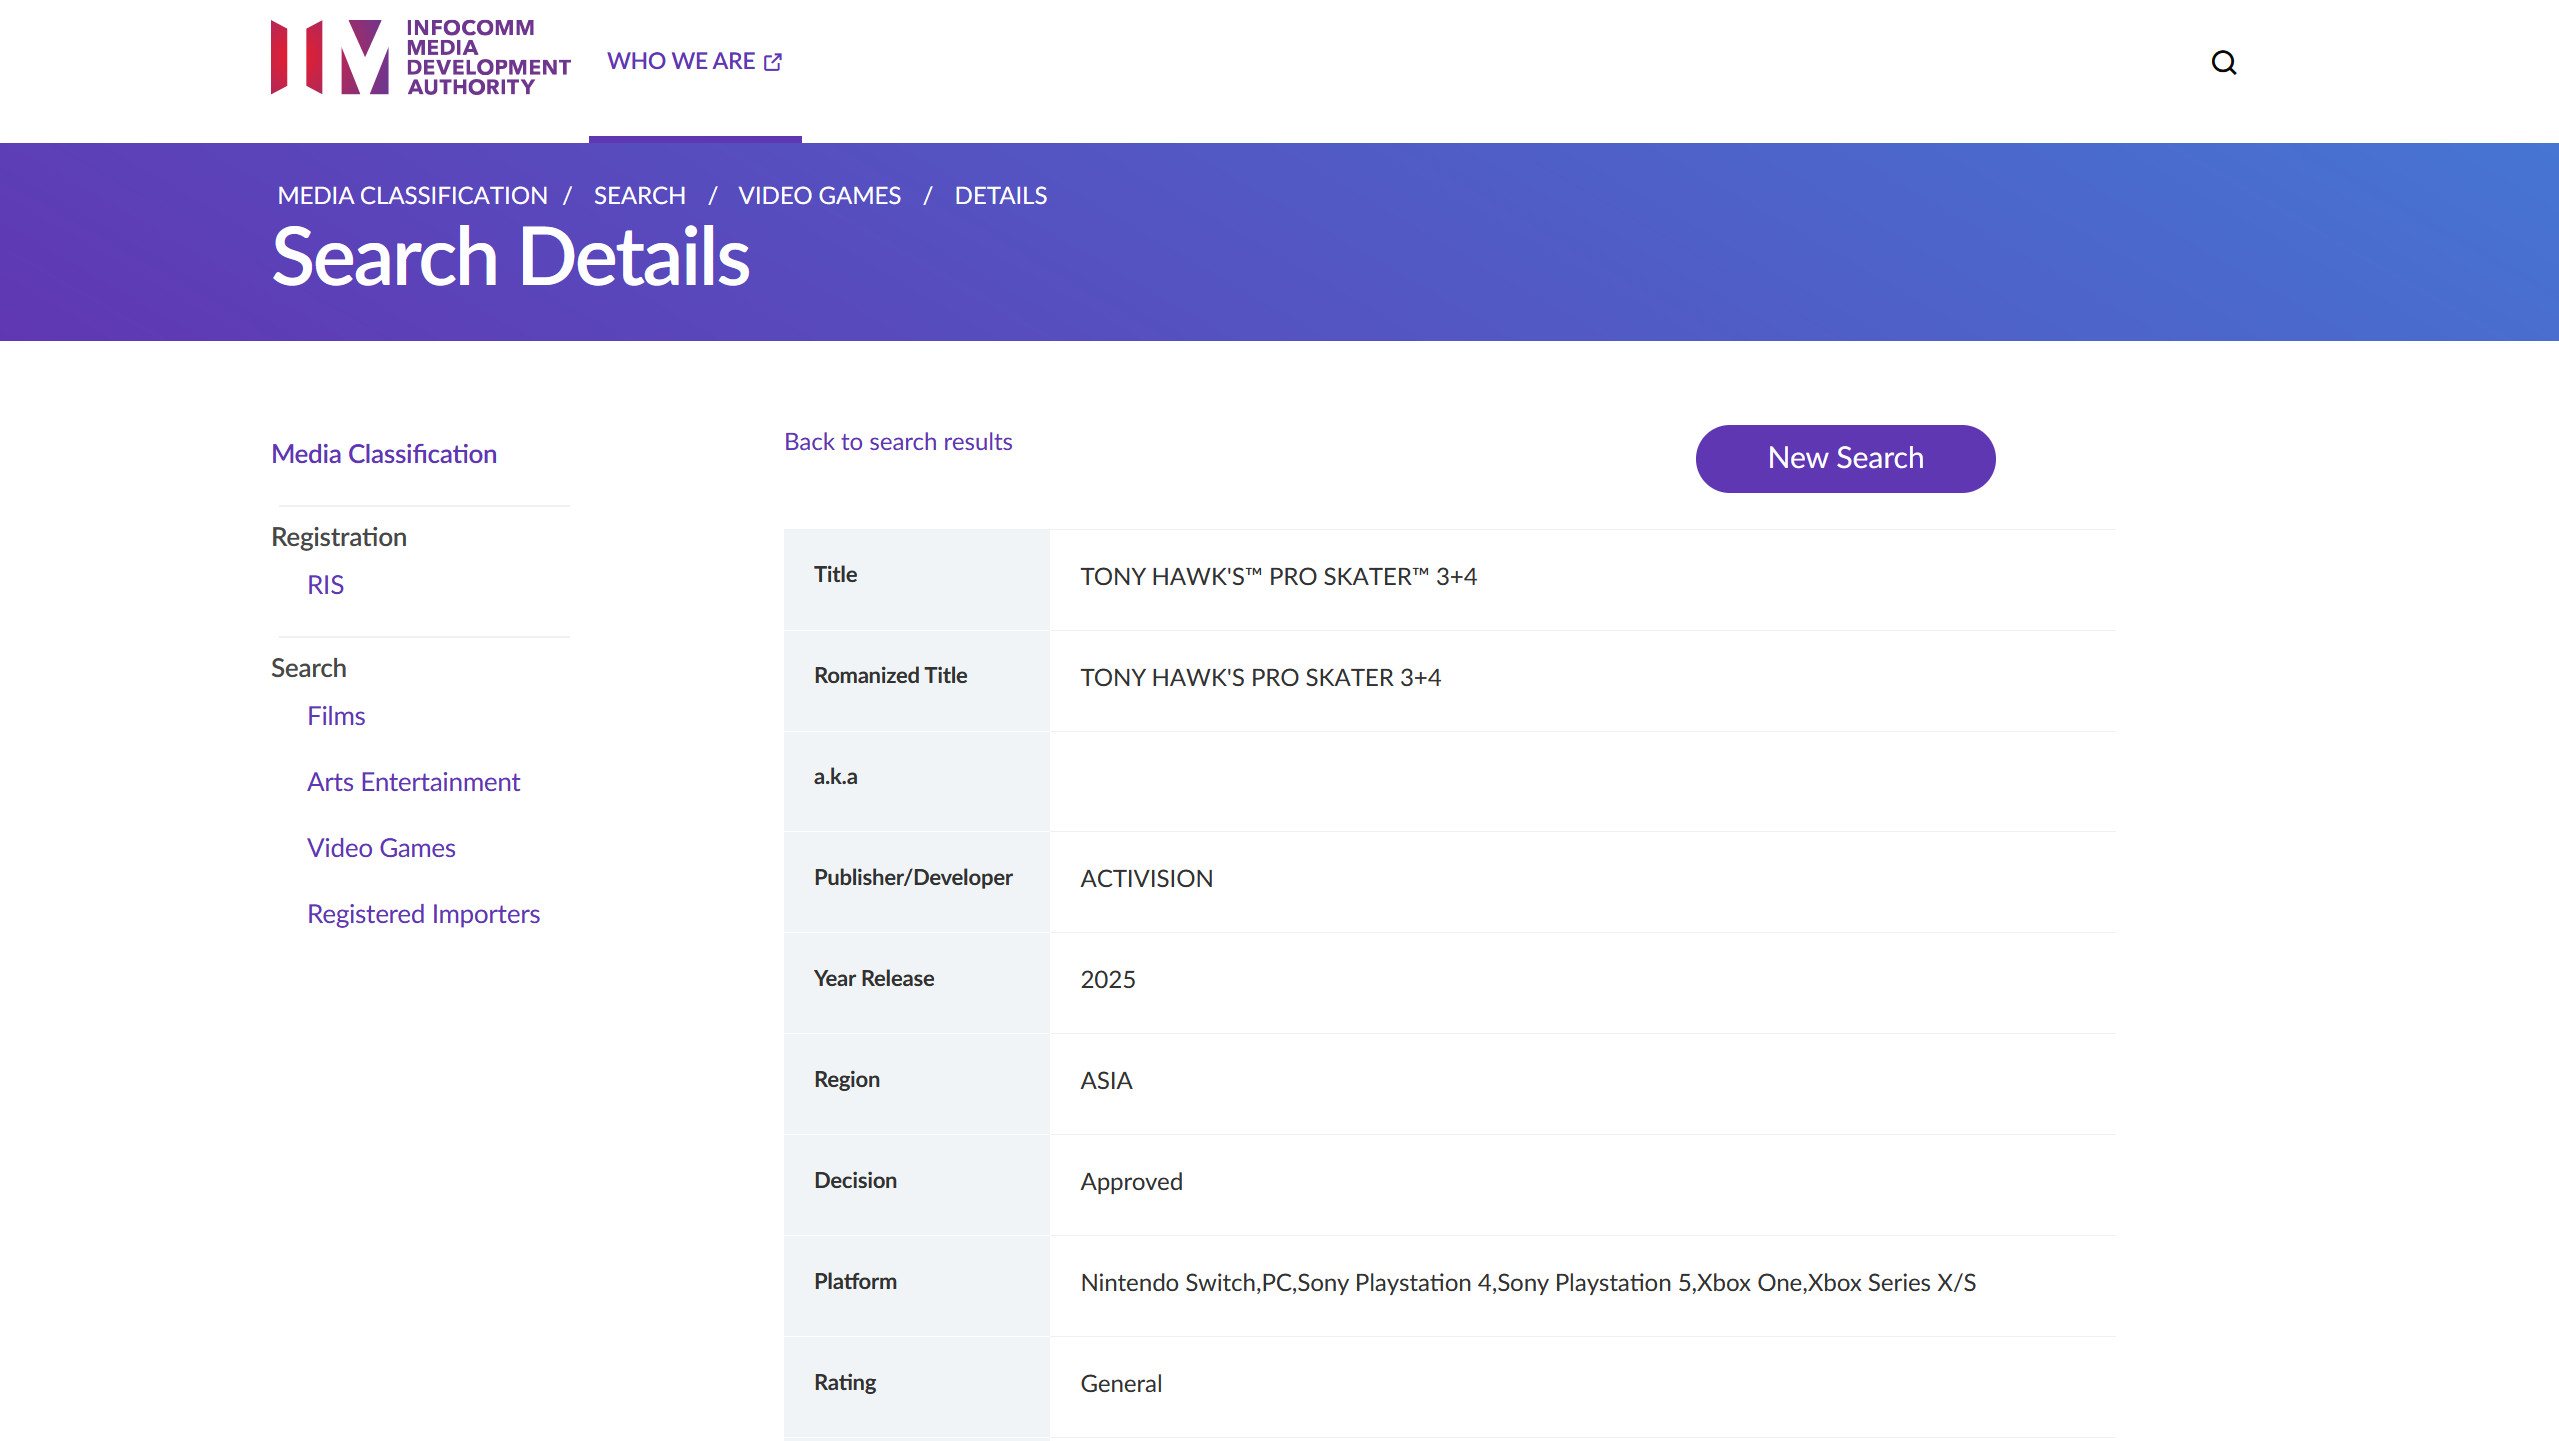The width and height of the screenshot is (2559, 1441).
Task: Open Media Classification sidebar heading
Action: pyautogui.click(x=384, y=454)
